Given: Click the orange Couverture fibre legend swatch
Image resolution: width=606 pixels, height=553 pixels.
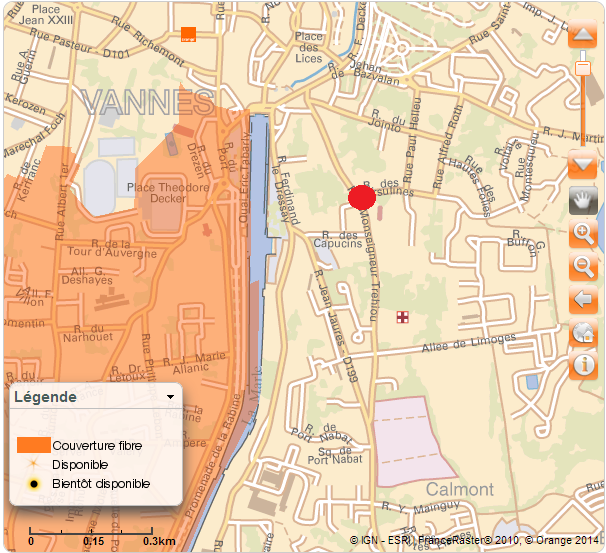Looking at the screenshot, I should click(x=33, y=445).
